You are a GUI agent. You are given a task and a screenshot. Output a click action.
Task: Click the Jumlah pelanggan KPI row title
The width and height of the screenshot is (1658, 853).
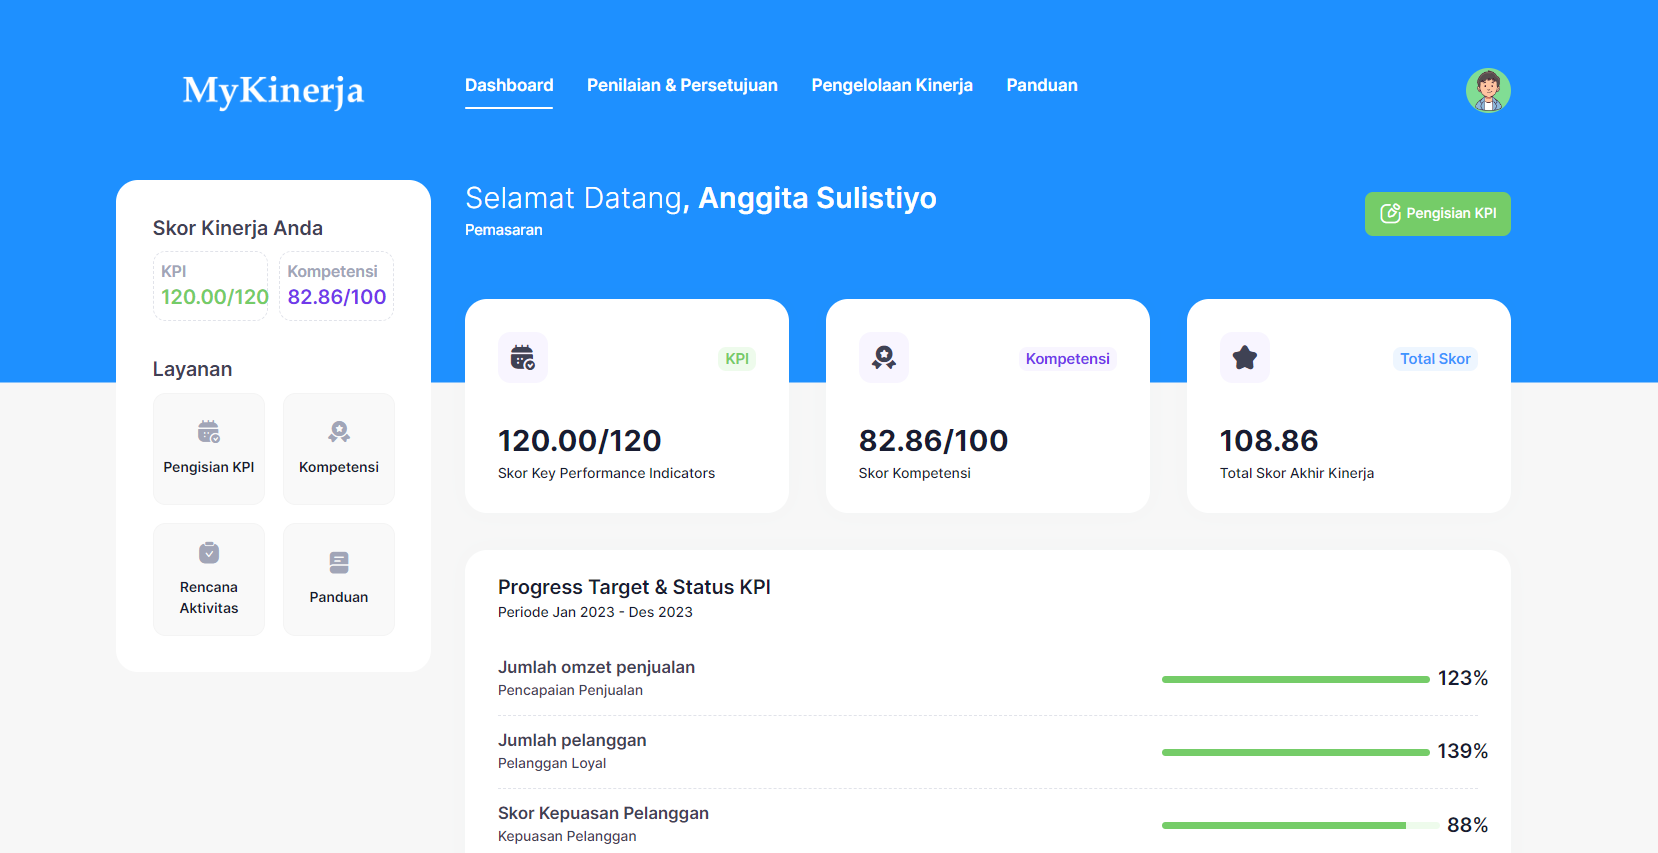click(x=572, y=740)
